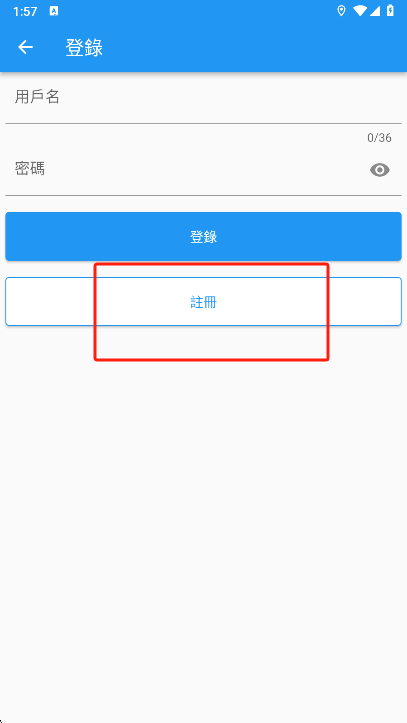Image resolution: width=407 pixels, height=723 pixels.
Task: Click the outlined 註冊 button
Action: [x=203, y=302]
